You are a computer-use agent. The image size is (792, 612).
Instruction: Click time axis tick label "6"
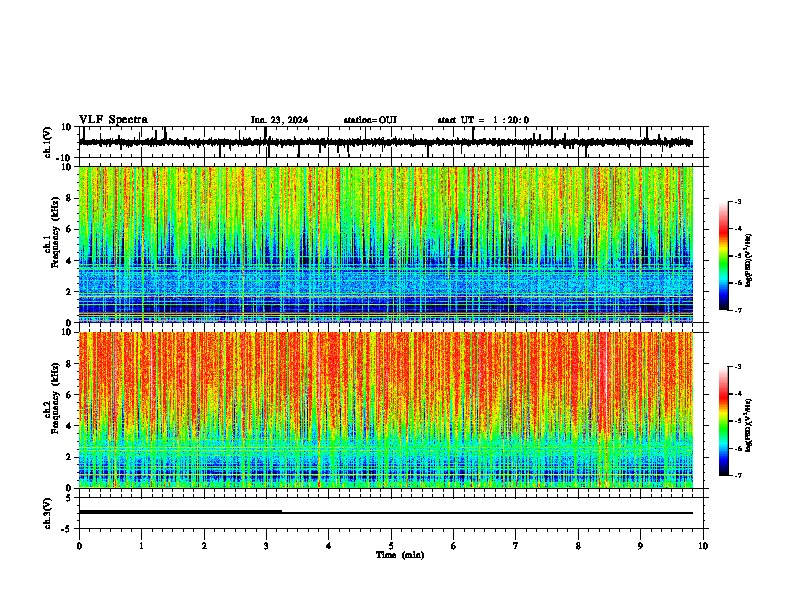(x=454, y=546)
